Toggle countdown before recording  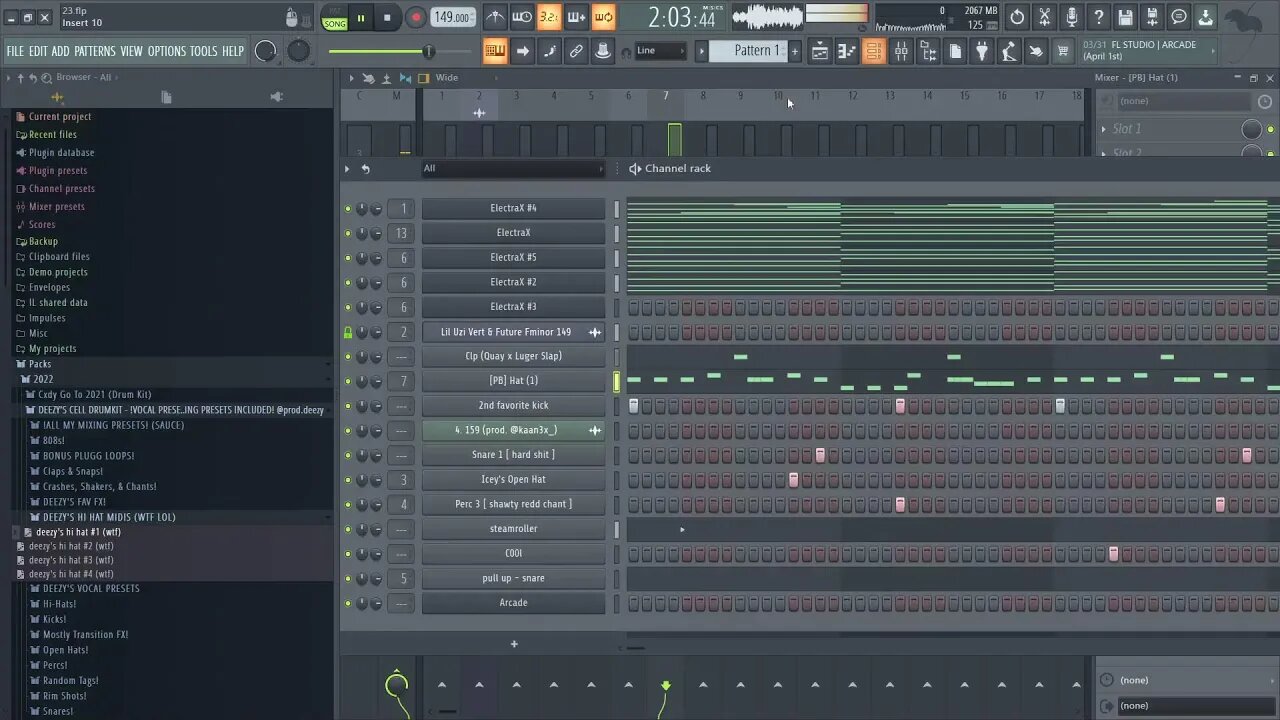549,17
